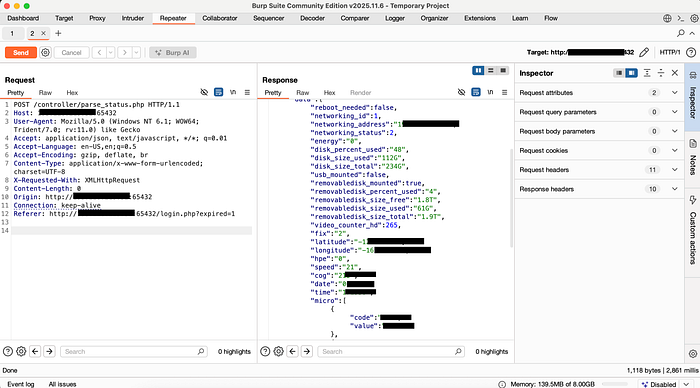Switch Inspector to docked column layout
This screenshot has width=700, height=388.
point(631,73)
